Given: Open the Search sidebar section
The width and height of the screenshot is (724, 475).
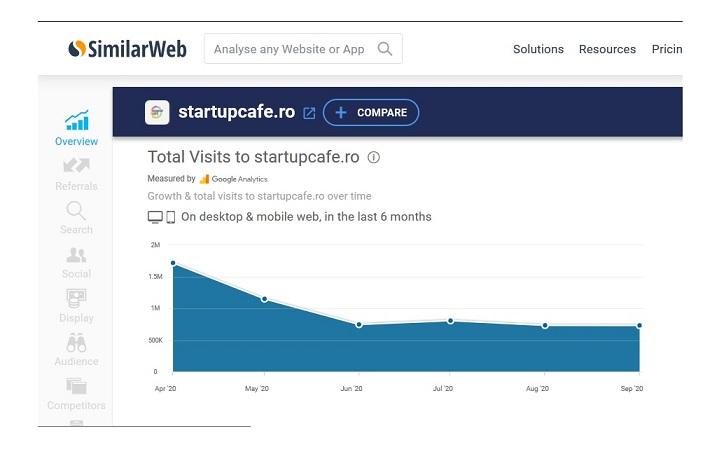Looking at the screenshot, I should click(x=76, y=210).
